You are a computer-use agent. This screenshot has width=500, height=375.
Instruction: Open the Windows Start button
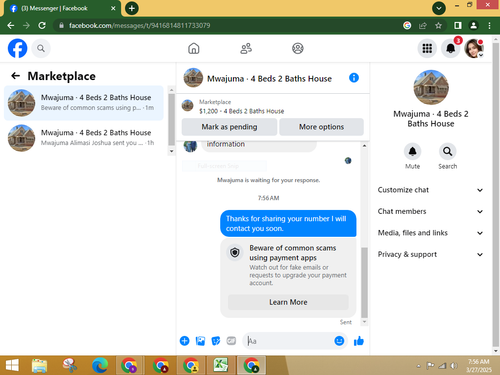12,365
